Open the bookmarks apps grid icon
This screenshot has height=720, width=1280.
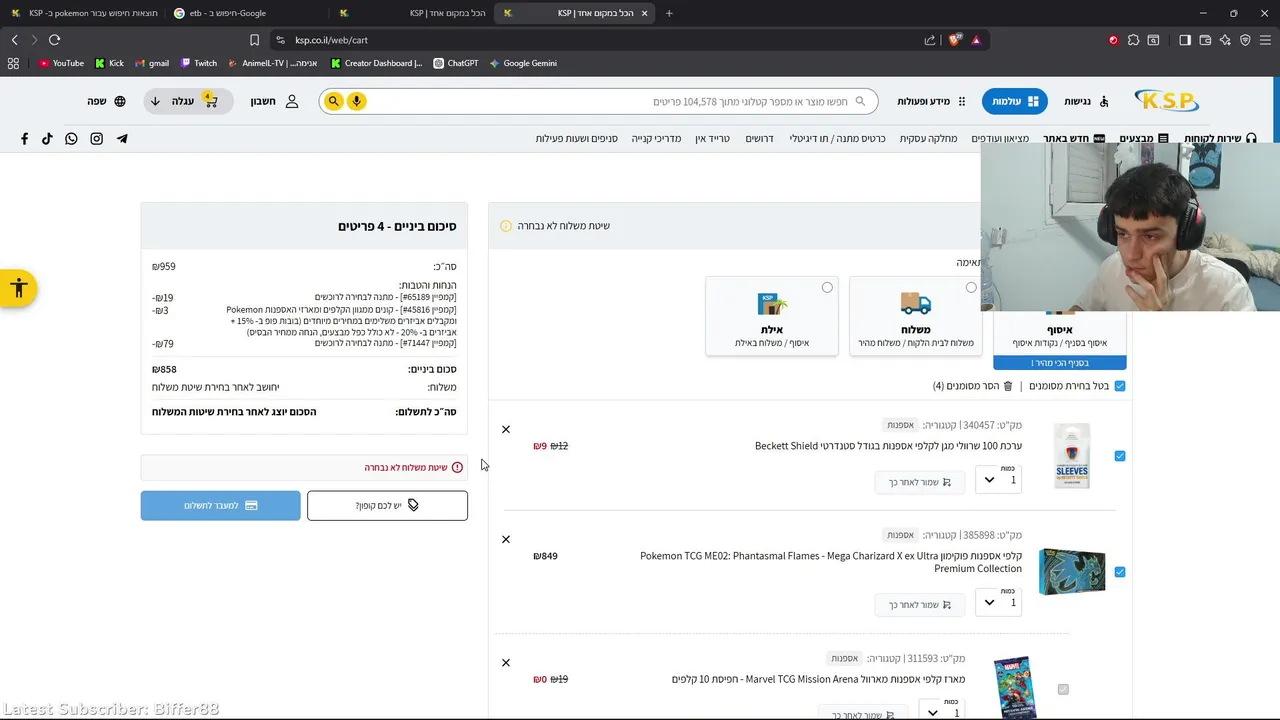pyautogui.click(x=13, y=63)
